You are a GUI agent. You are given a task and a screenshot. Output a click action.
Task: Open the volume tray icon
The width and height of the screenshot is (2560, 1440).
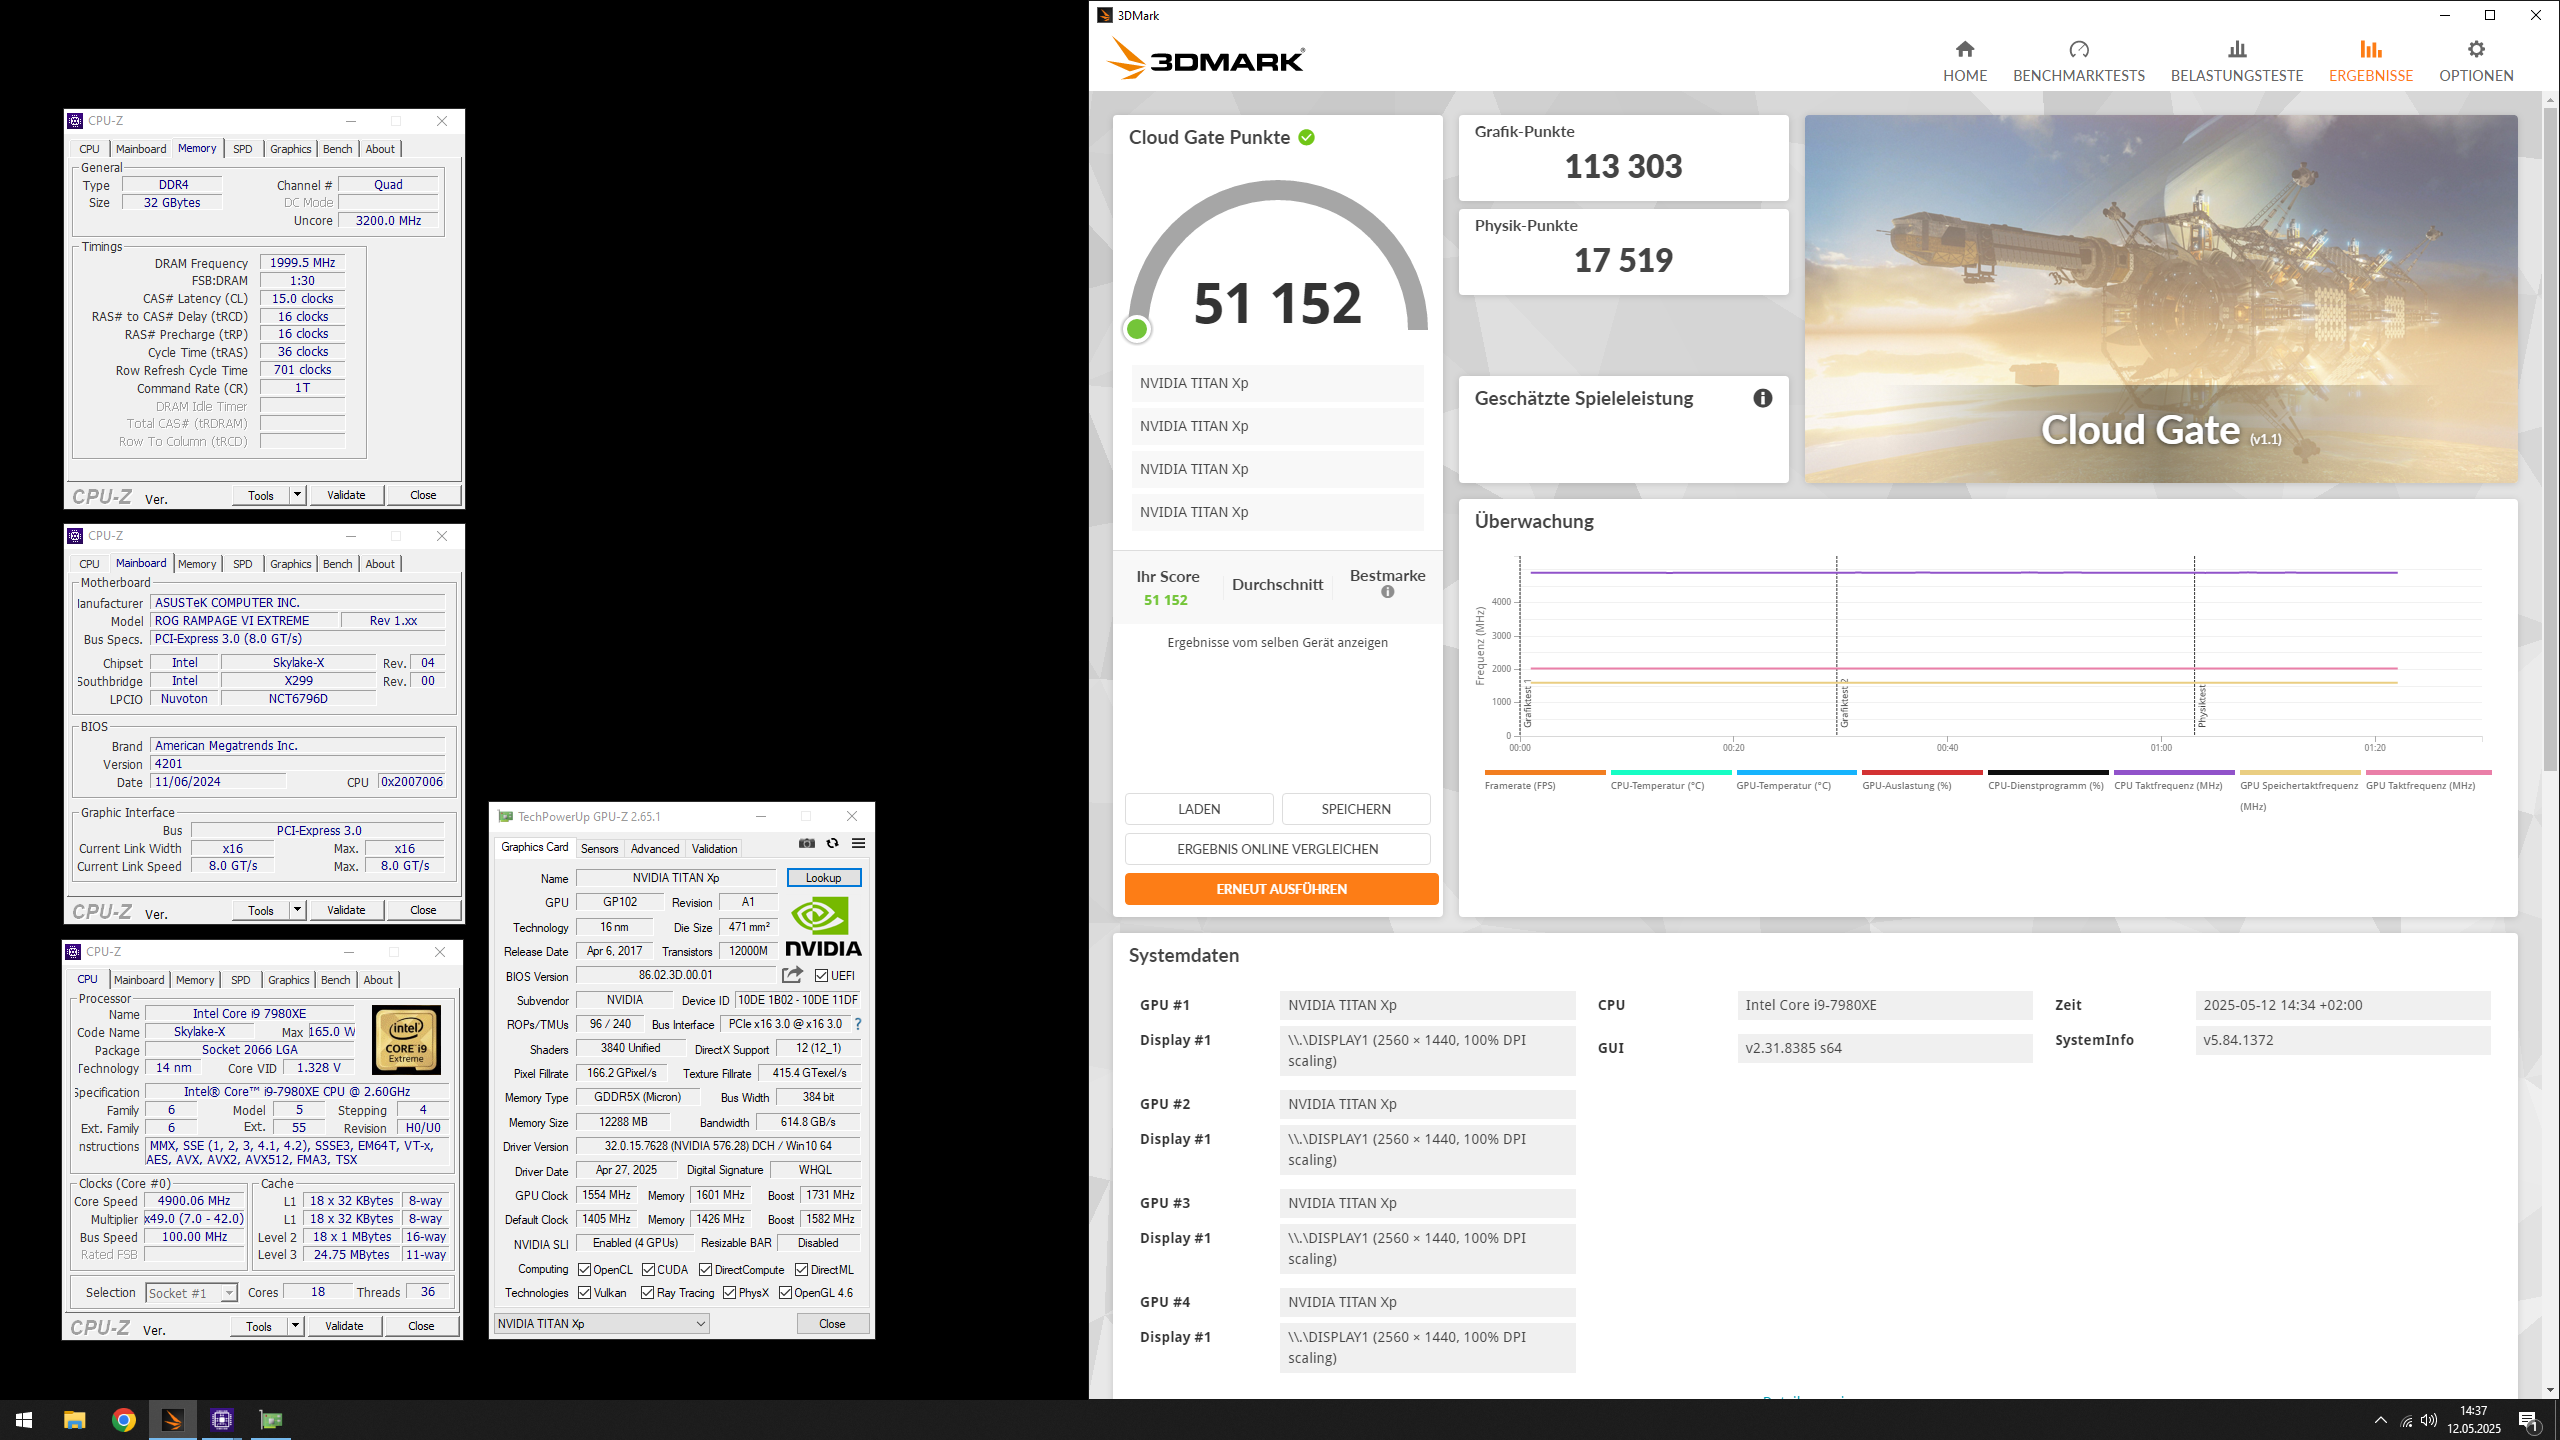(x=2429, y=1420)
